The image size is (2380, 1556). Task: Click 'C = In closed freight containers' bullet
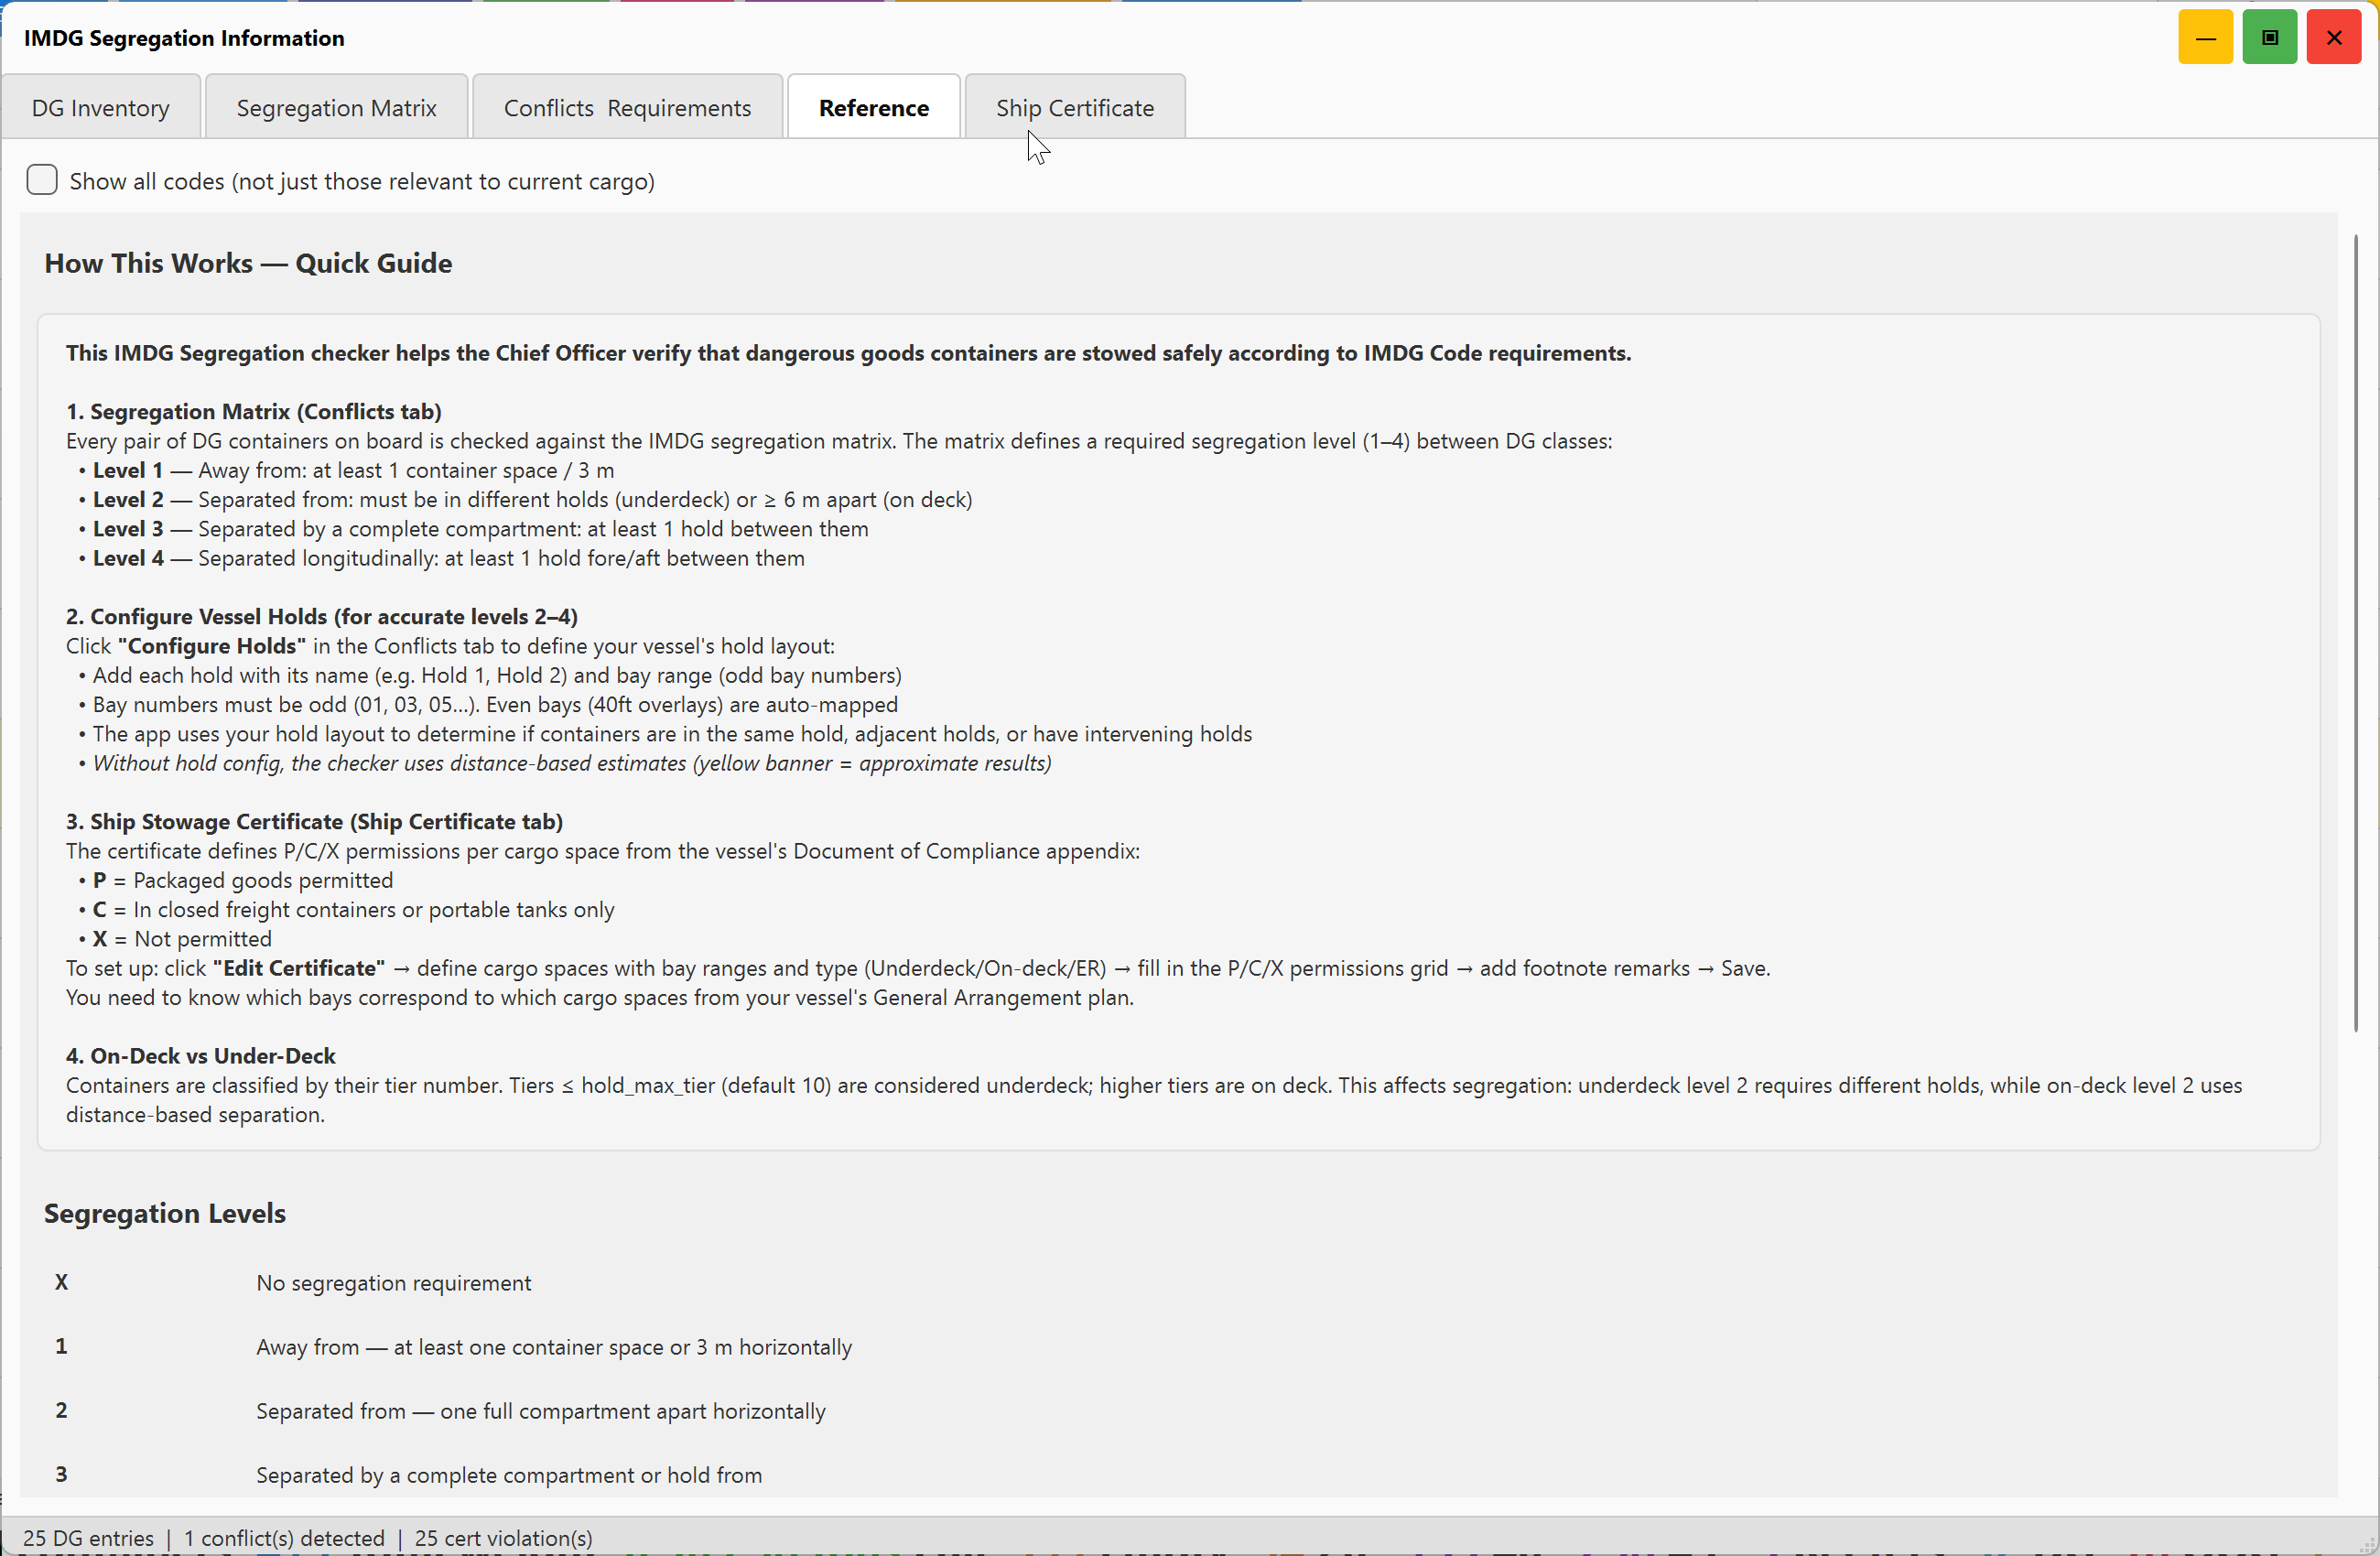click(x=346, y=909)
